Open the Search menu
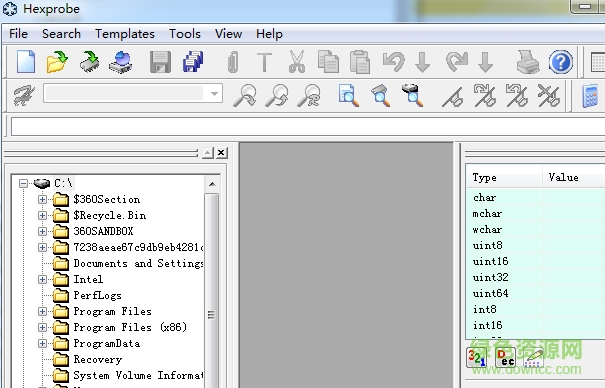The width and height of the screenshot is (605, 388). pos(61,34)
